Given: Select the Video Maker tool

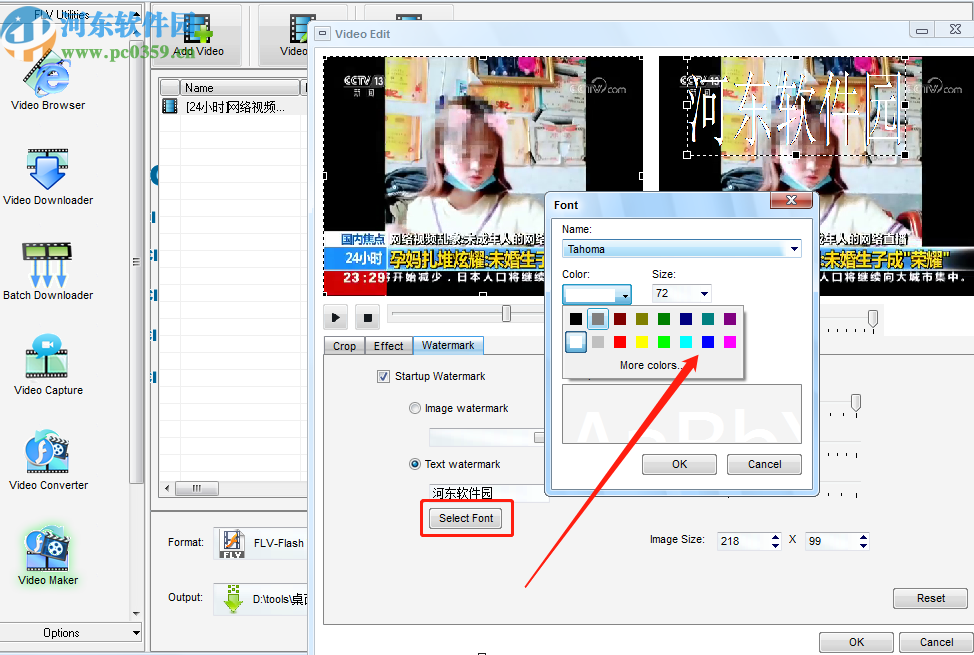Looking at the screenshot, I should [48, 556].
